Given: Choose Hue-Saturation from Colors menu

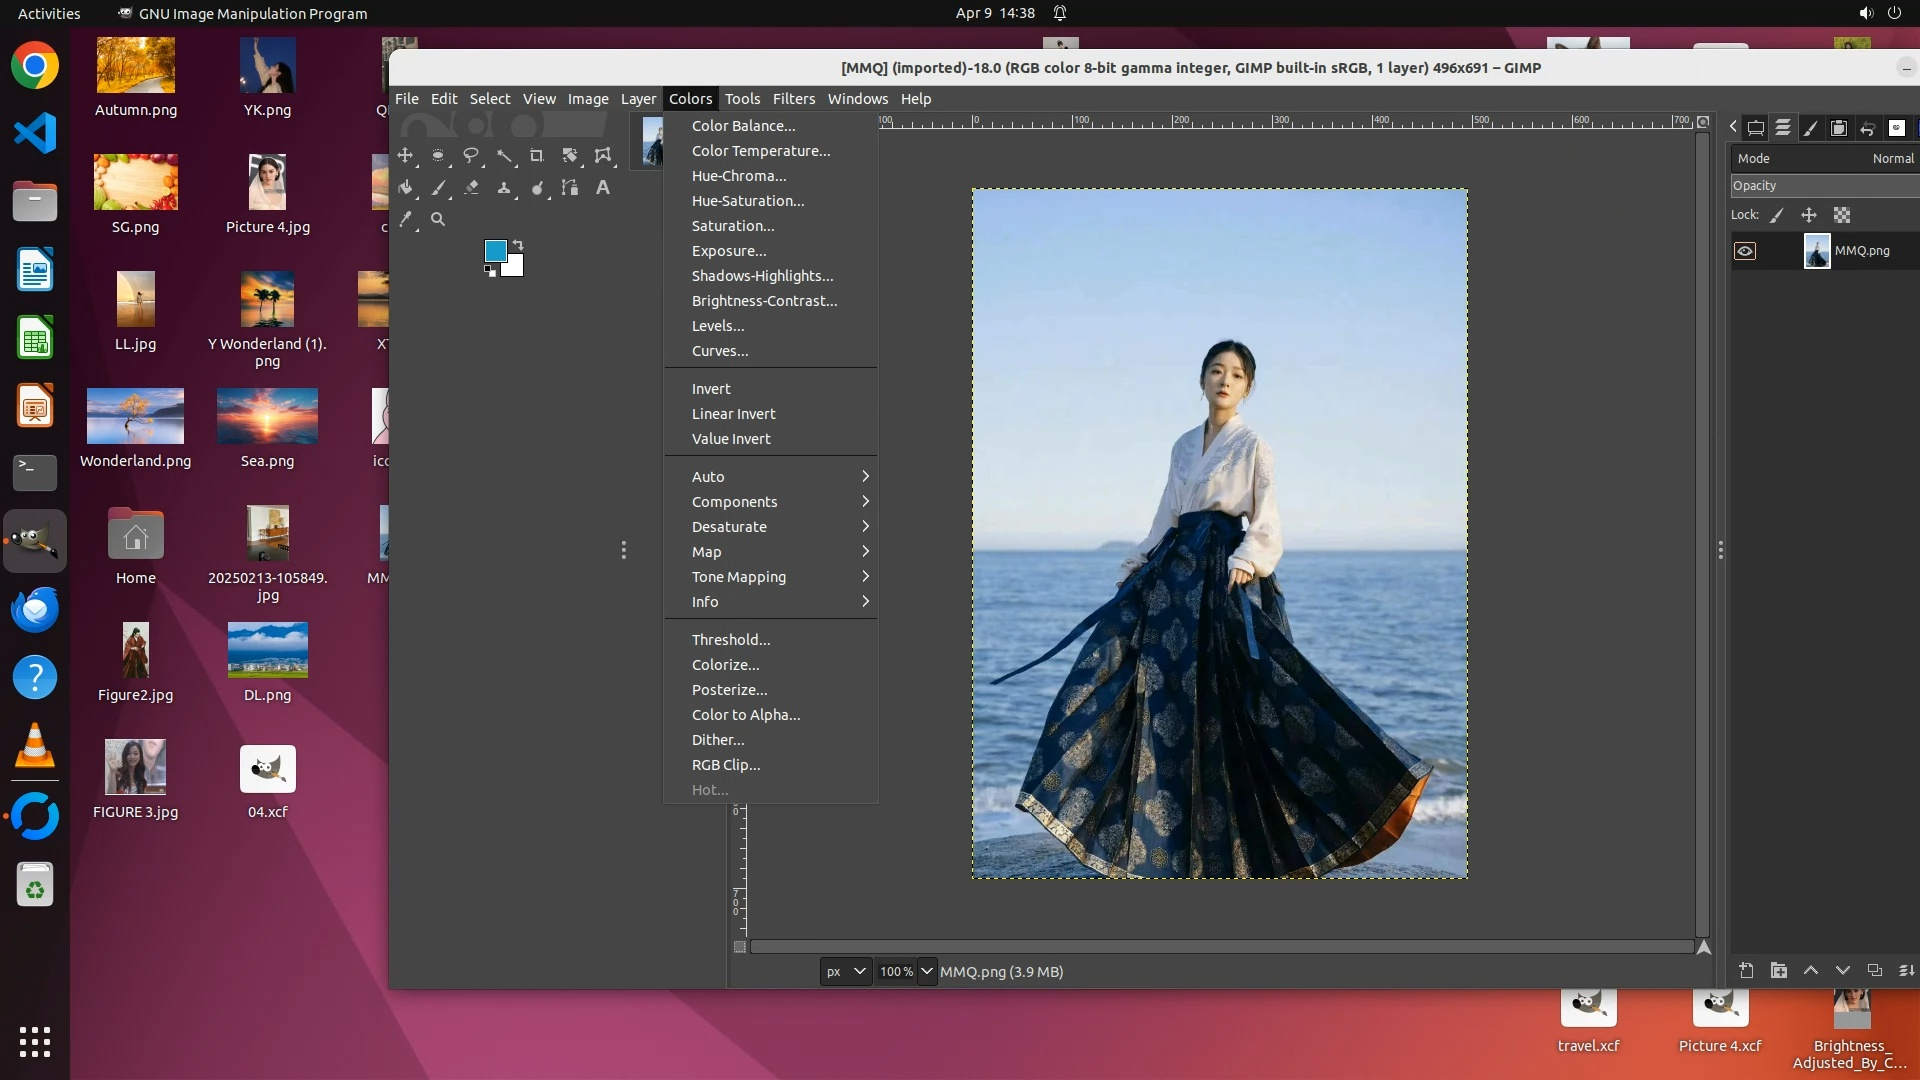Looking at the screenshot, I should tap(748, 201).
